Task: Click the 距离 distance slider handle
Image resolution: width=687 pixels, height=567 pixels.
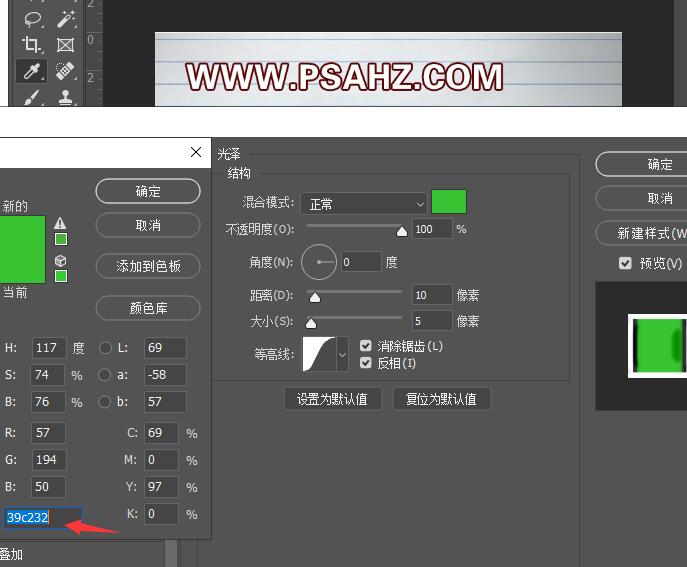Action: click(315, 298)
